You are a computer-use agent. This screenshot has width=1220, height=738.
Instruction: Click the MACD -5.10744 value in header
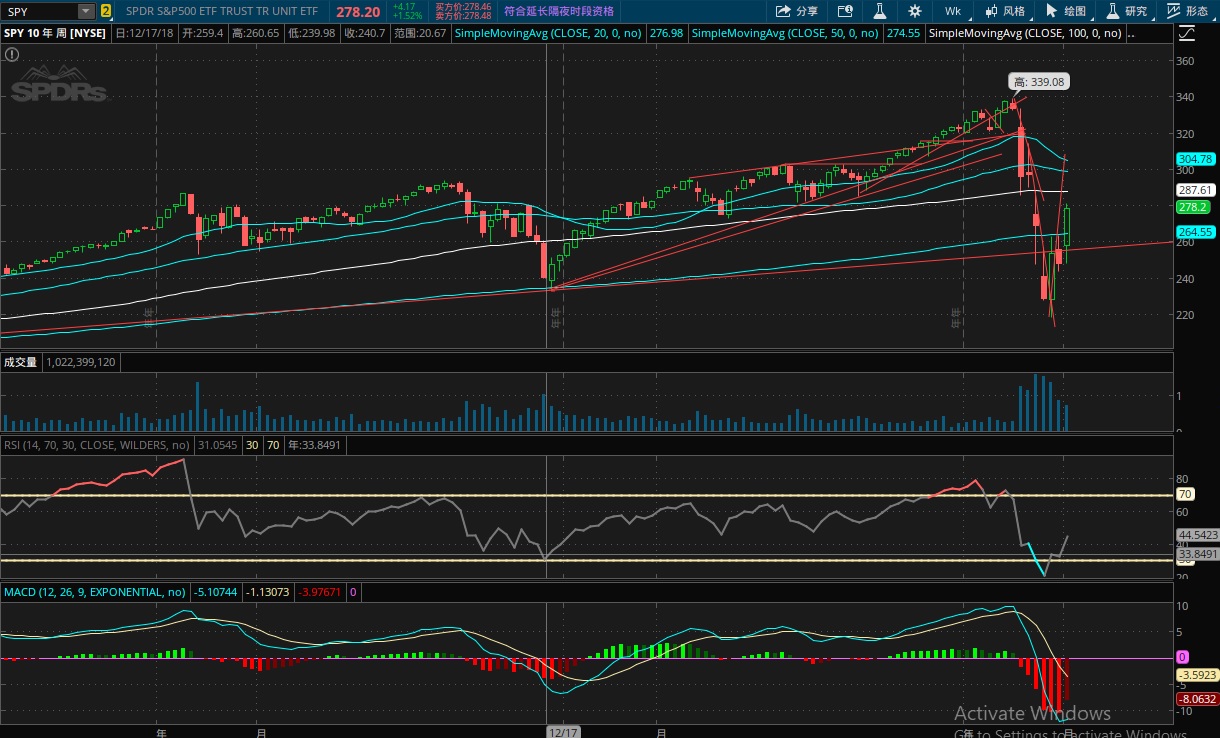[217, 592]
